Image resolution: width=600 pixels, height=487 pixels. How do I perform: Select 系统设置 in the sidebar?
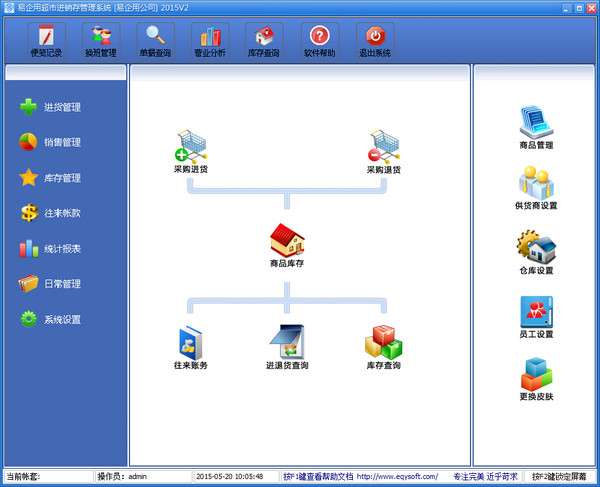coord(50,319)
